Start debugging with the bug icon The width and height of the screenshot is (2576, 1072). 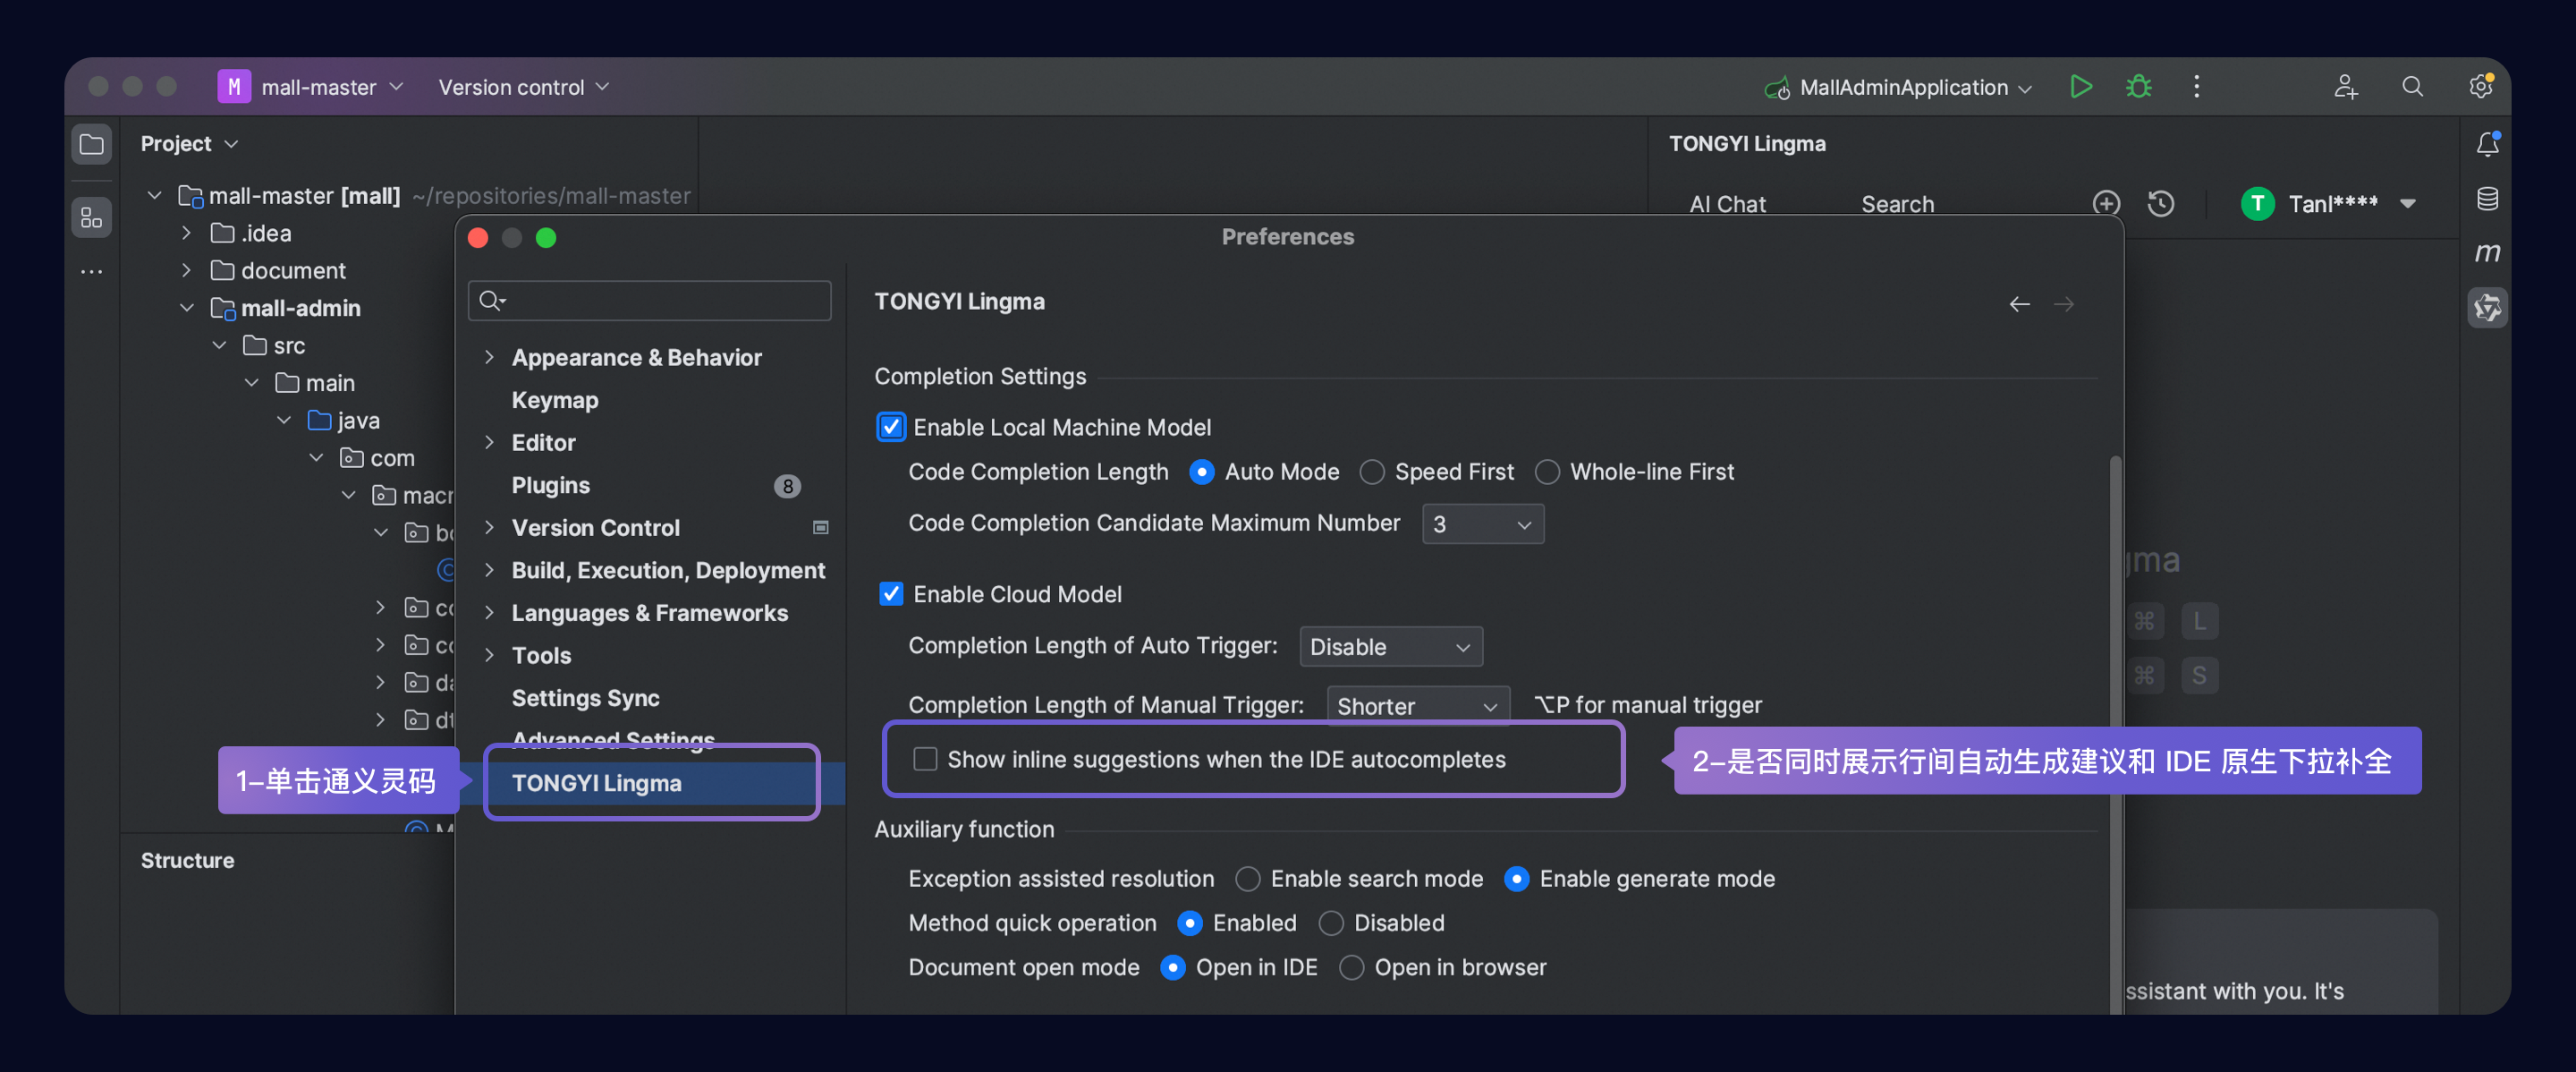(x=2138, y=87)
